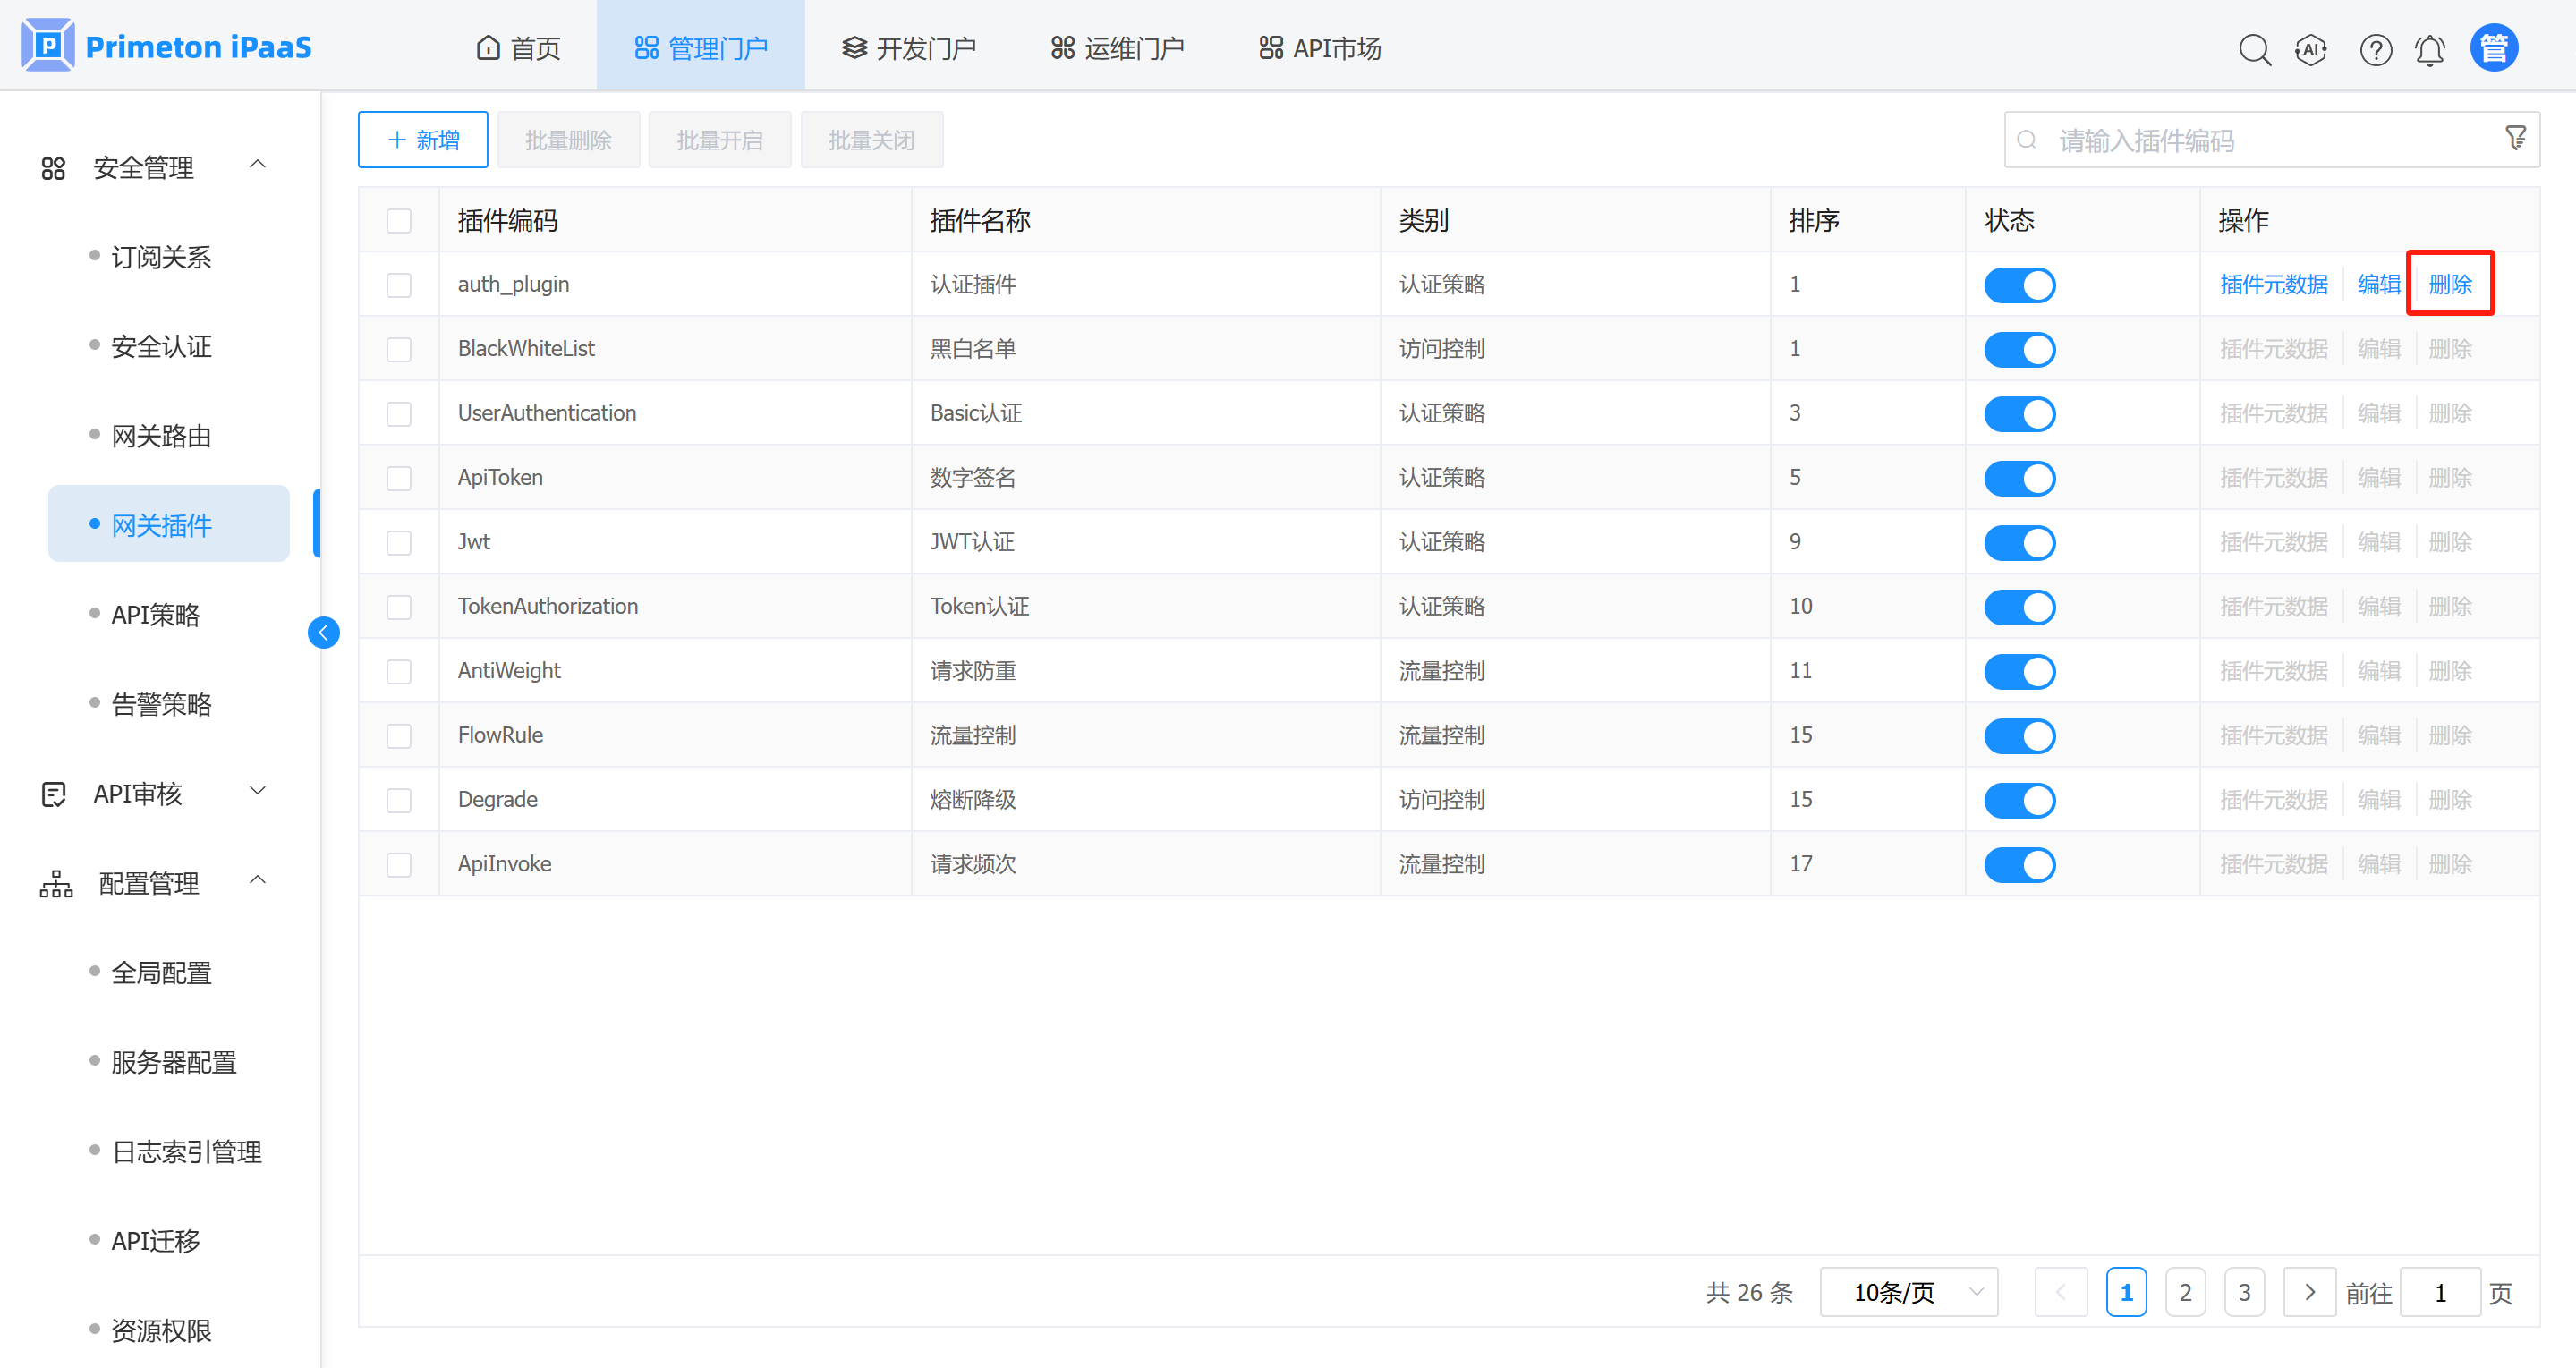
Task: Open the API市场 top navigation tab
Action: (x=1320, y=48)
